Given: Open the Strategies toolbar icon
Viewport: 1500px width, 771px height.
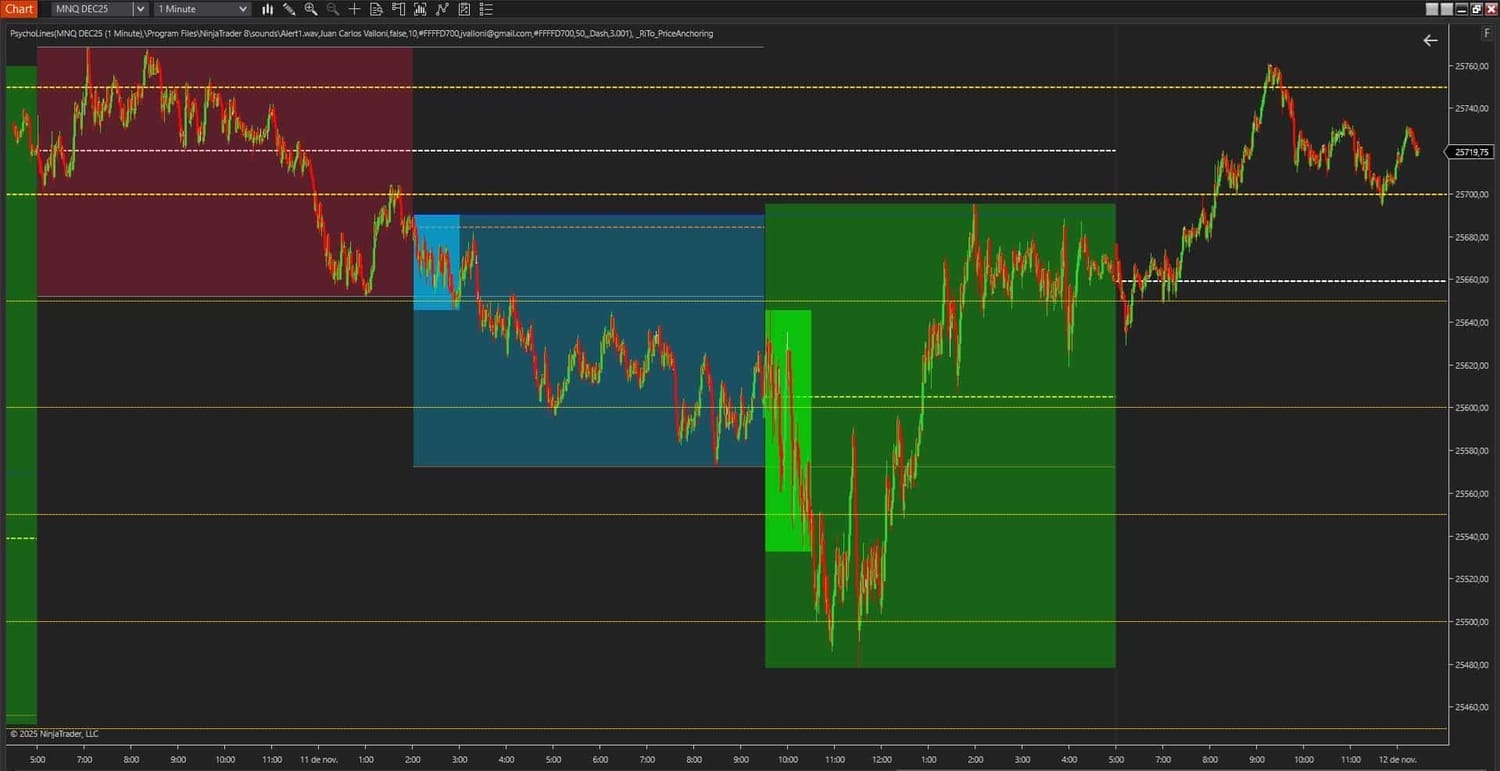Looking at the screenshot, I should coord(442,9).
